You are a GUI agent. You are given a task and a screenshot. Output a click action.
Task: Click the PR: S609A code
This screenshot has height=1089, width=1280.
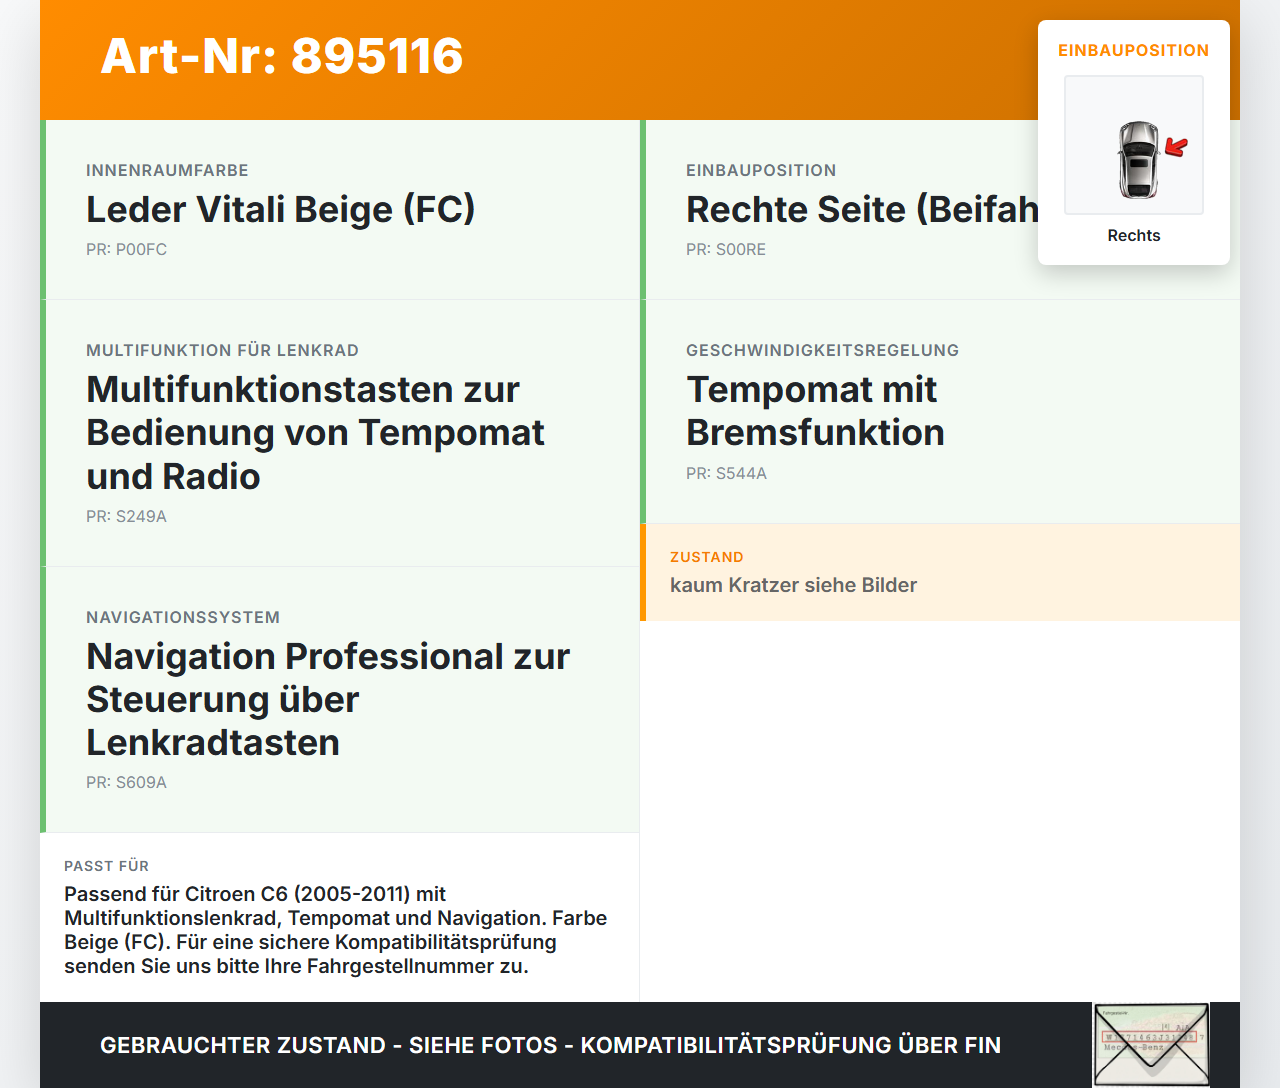[126, 783]
